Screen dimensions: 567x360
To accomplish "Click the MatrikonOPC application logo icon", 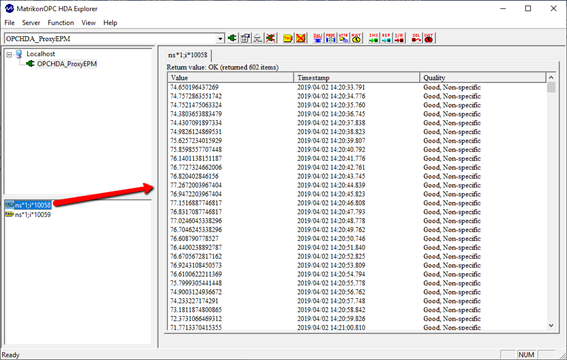I will (x=9, y=8).
